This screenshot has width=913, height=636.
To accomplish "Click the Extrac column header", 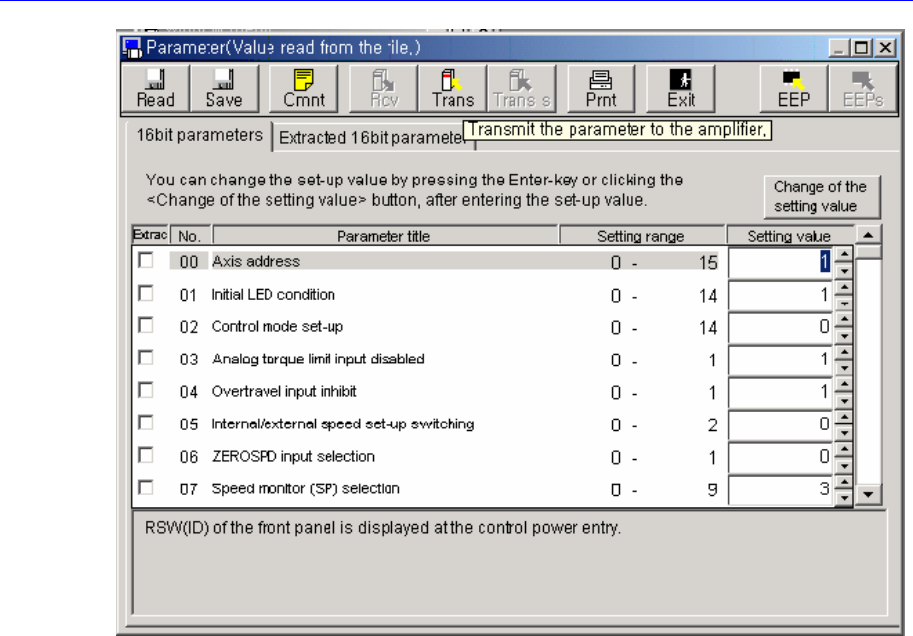I will point(150,235).
